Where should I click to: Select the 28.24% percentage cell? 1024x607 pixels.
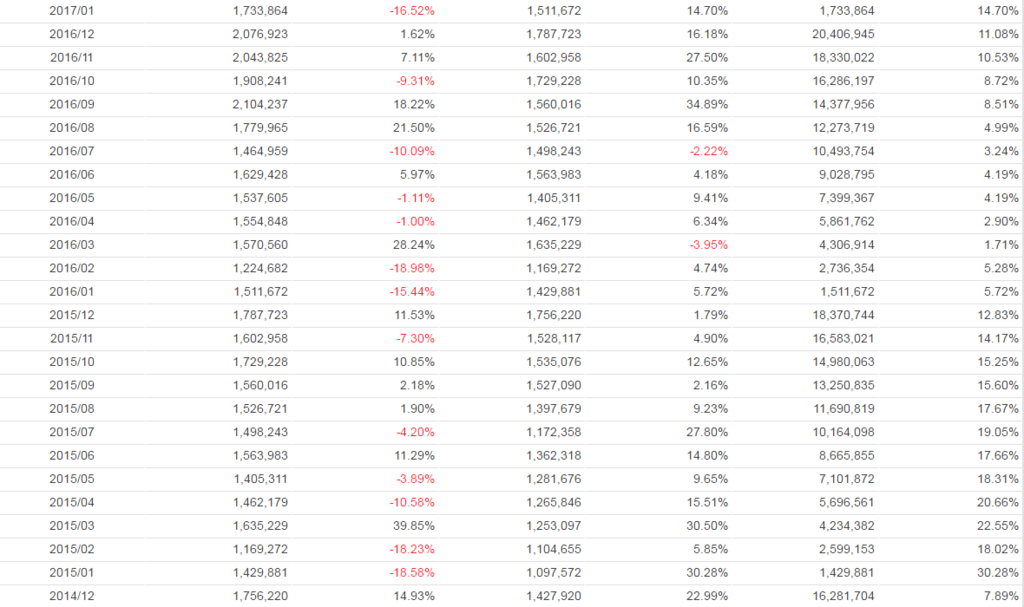[x=414, y=245]
